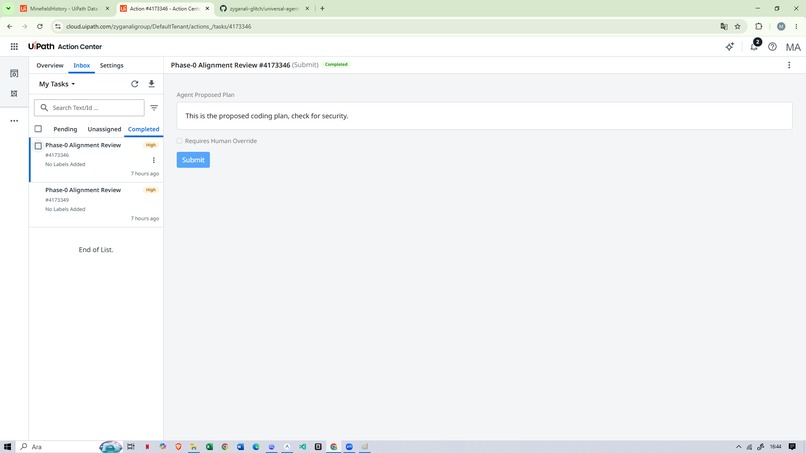Click the Submit button

193,160
